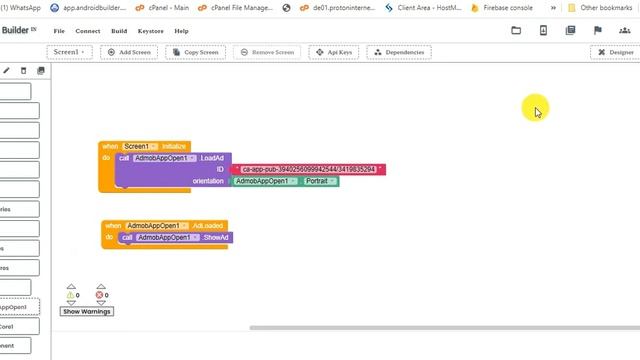The height and width of the screenshot is (360, 640).
Task: Click the workspace horizontal scrollbar
Action: point(445,327)
